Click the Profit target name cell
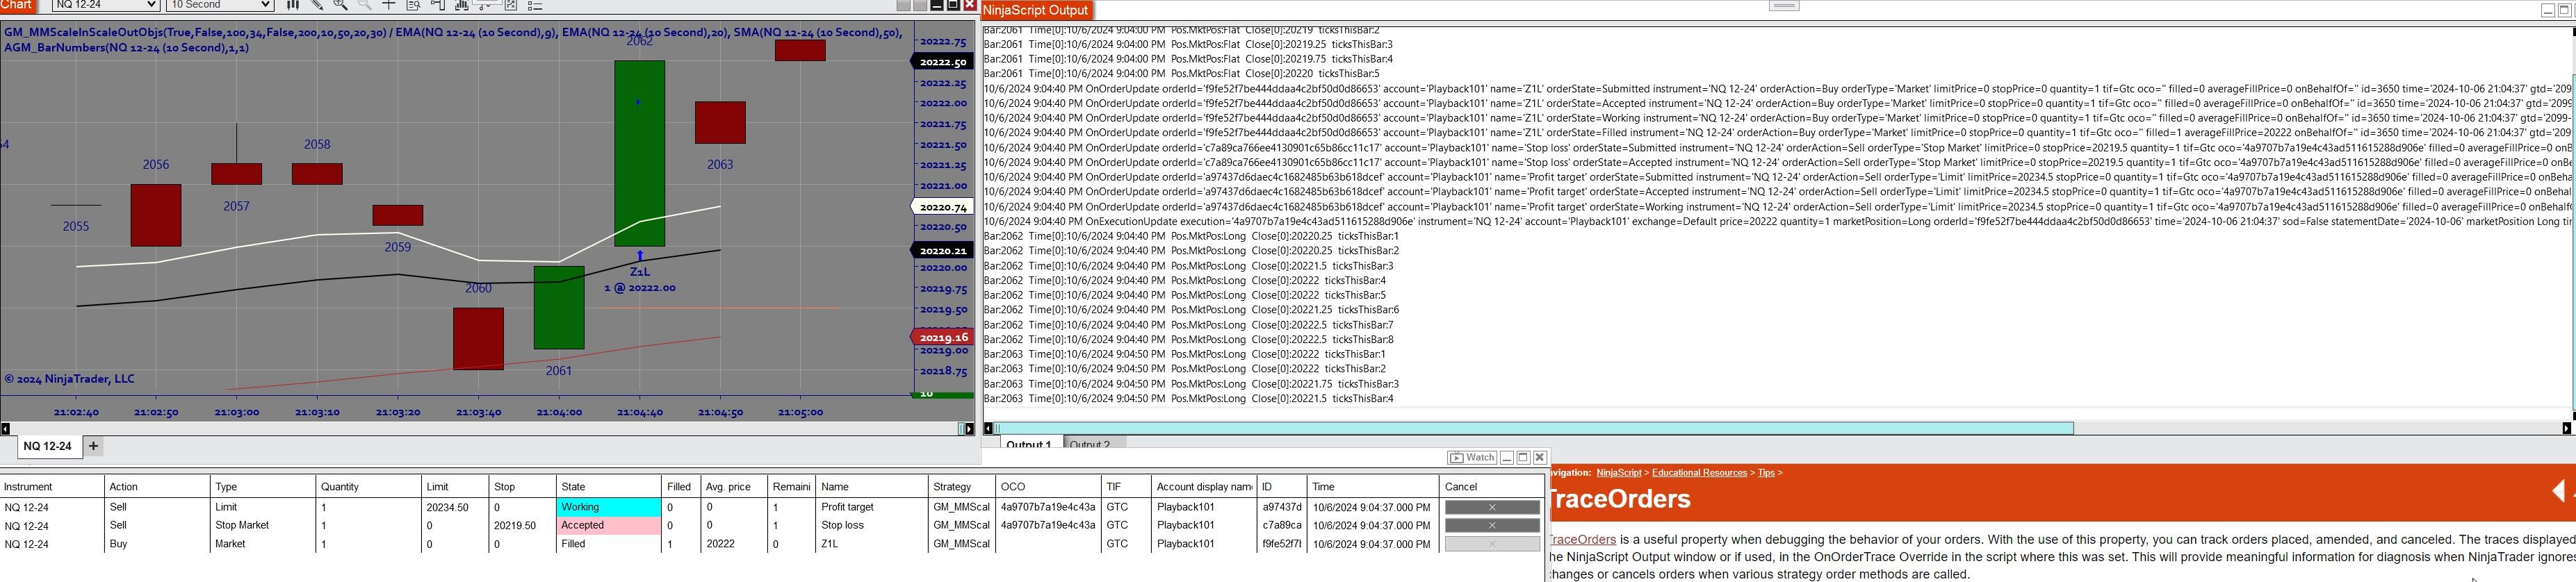 point(871,507)
